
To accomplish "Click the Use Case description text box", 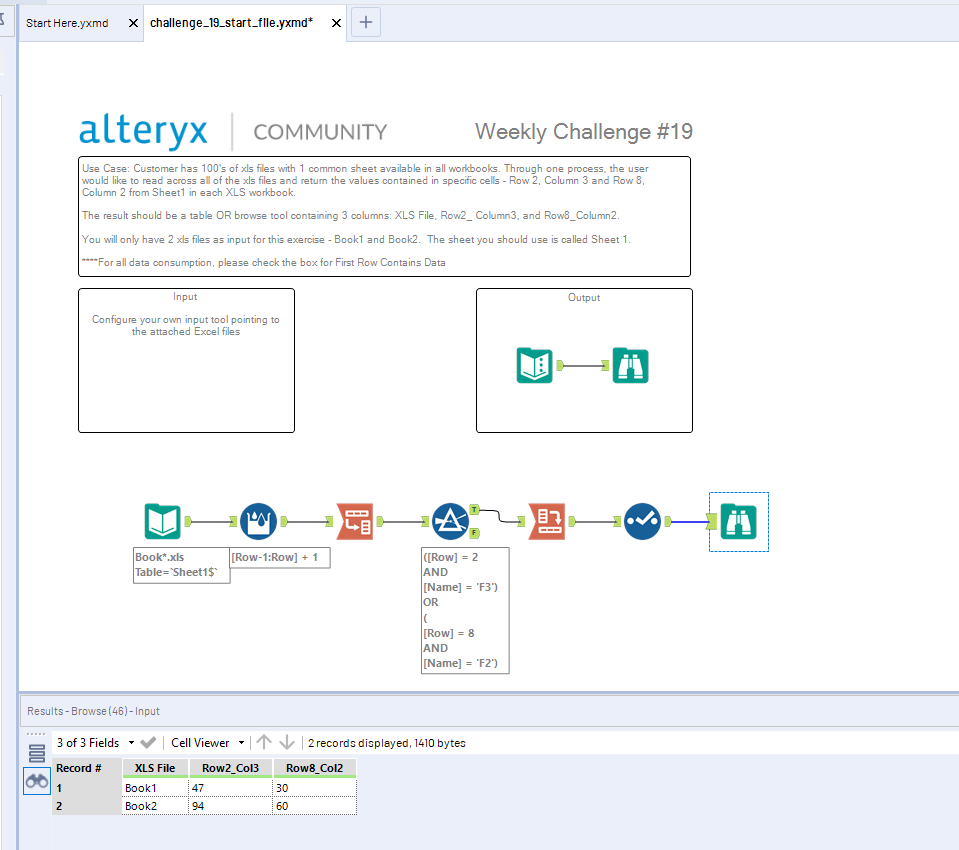I will pos(385,216).
